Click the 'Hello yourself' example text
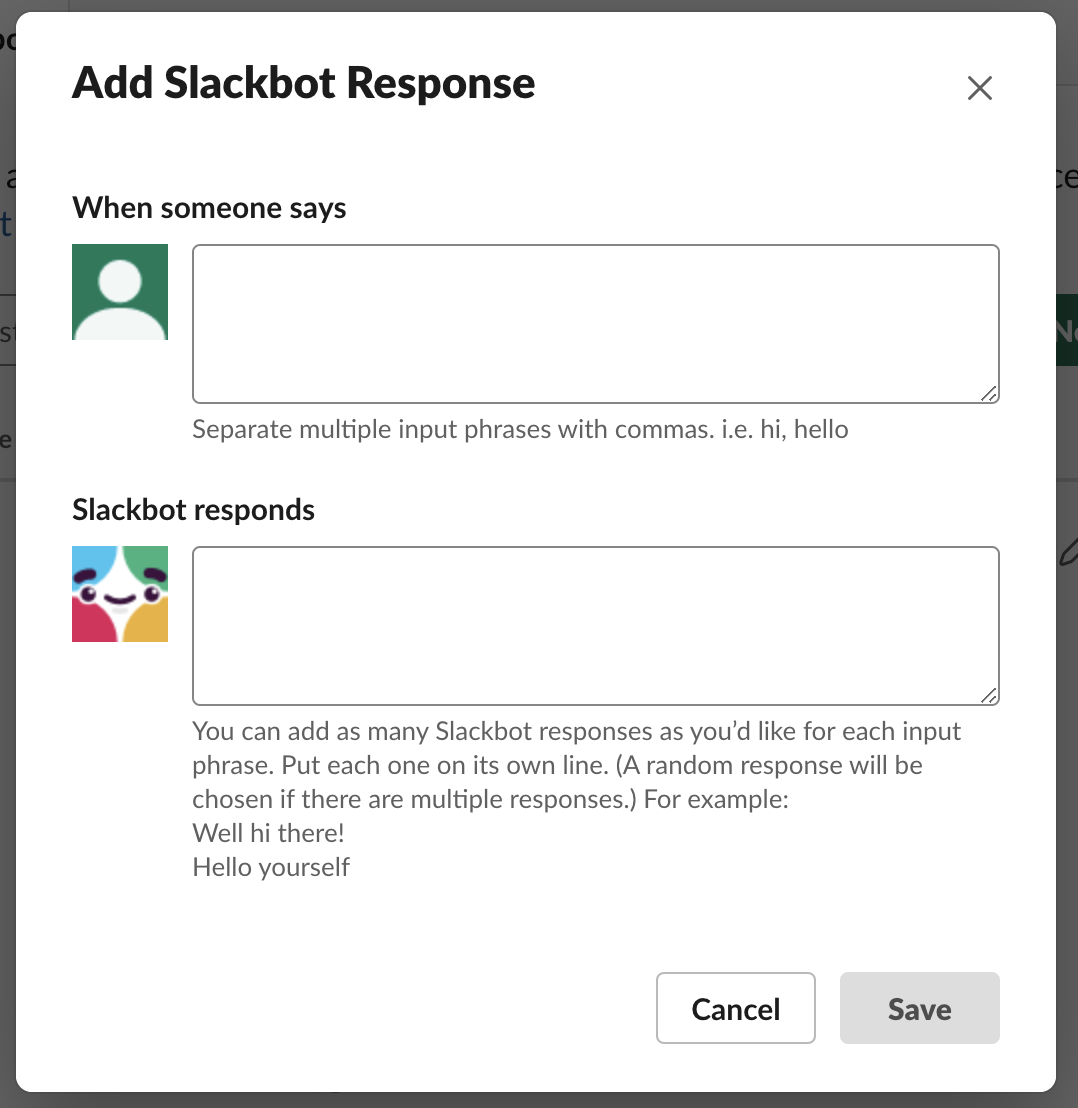This screenshot has height=1108, width=1078. coord(271,867)
